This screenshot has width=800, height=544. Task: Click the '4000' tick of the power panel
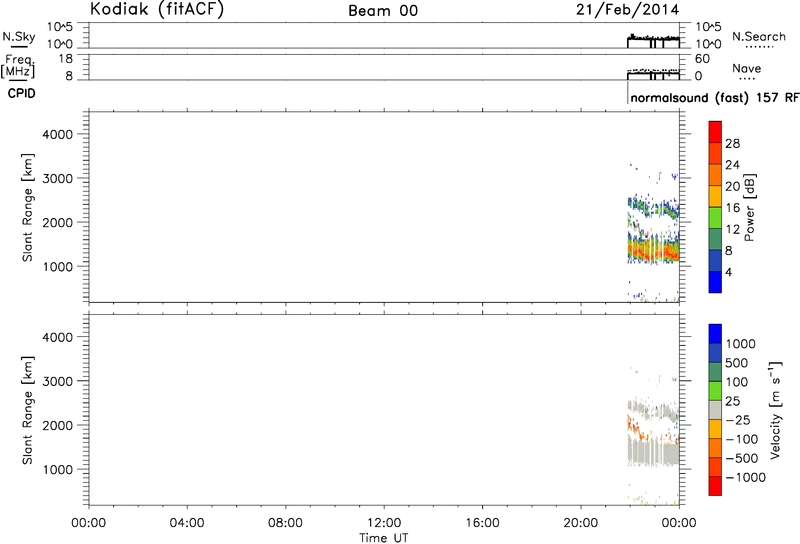point(58,134)
